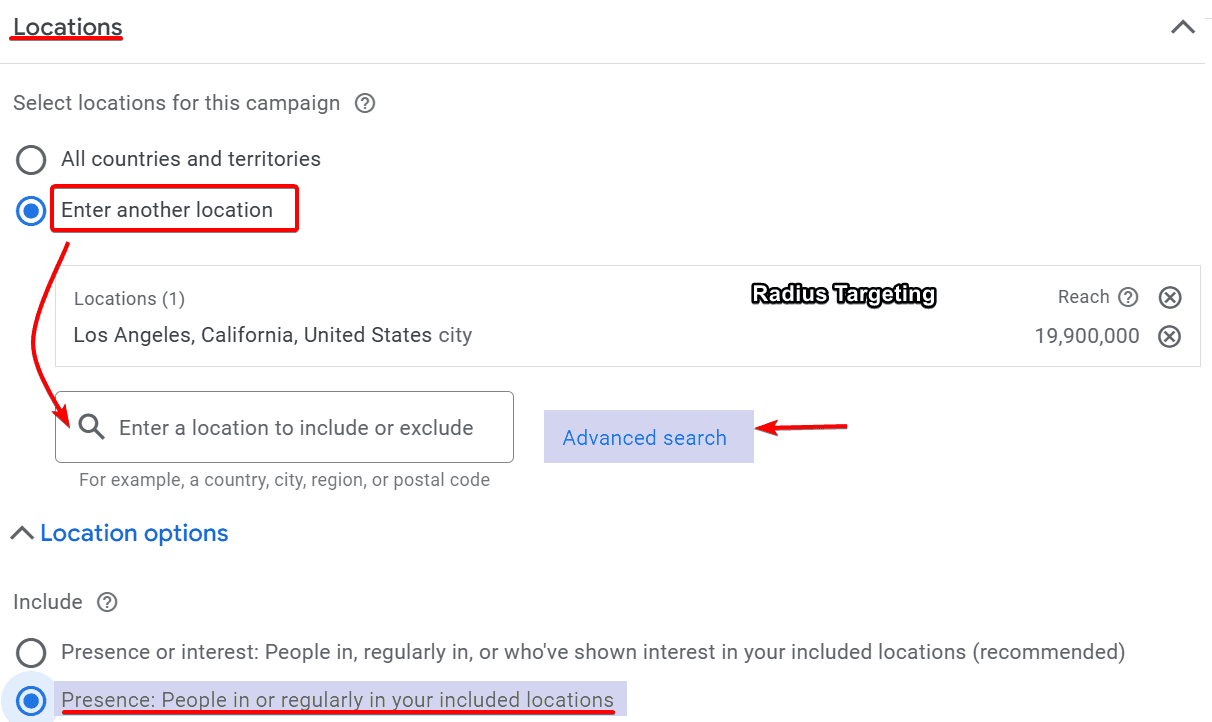Open Advanced search
Screen dimensions: 1212x722
[x=645, y=437]
